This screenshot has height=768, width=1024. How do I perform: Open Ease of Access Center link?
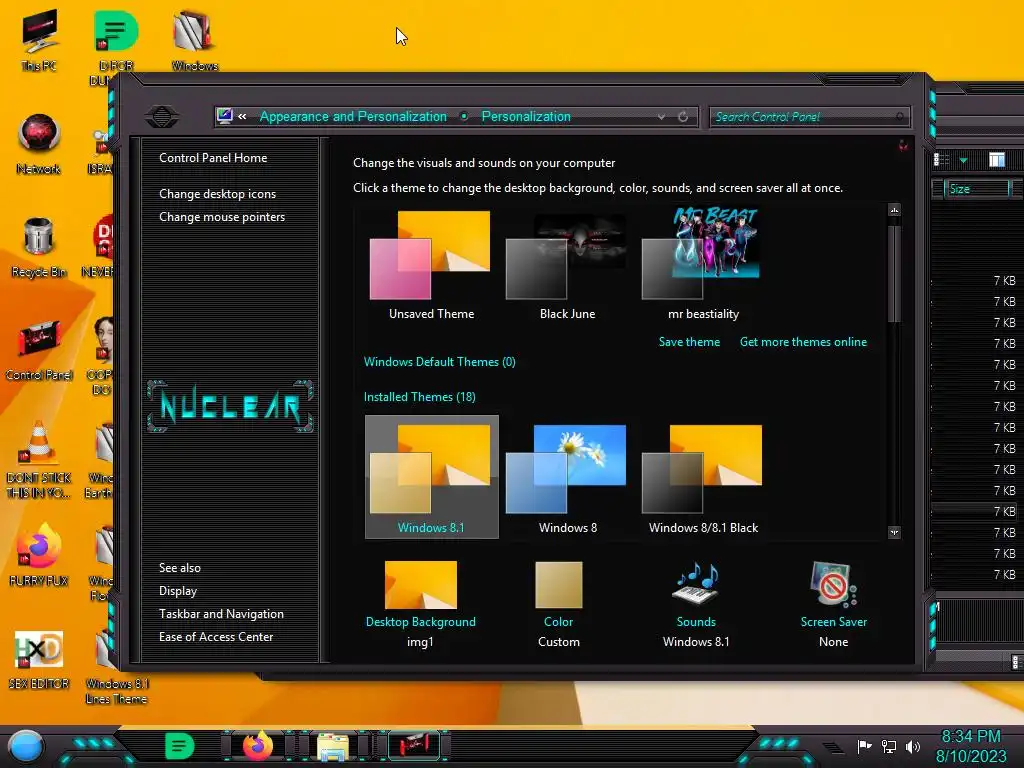pyautogui.click(x=216, y=637)
